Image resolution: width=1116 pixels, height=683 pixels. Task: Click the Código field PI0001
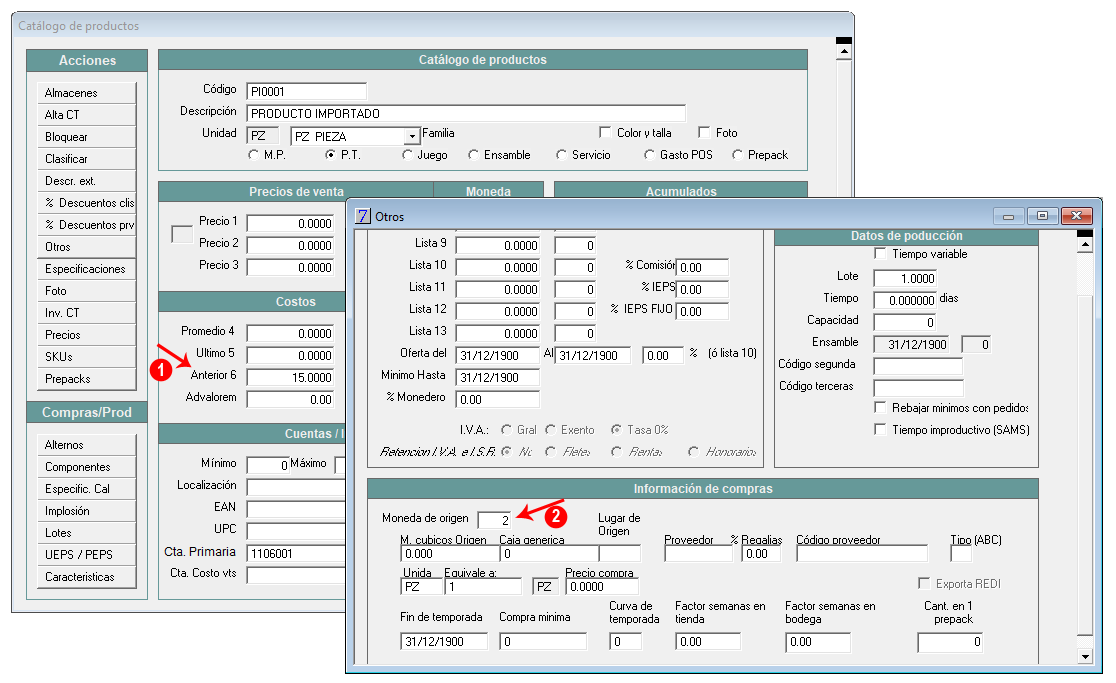(x=306, y=91)
